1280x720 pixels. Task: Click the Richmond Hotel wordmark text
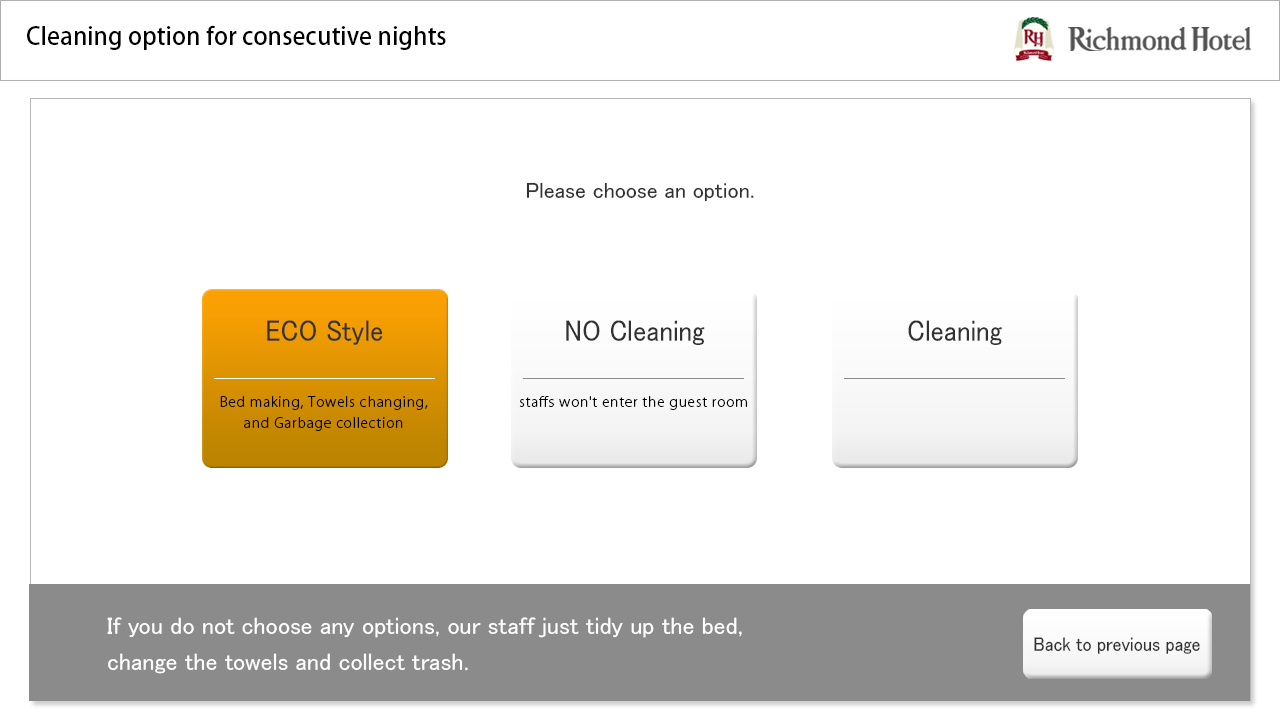pyautogui.click(x=1159, y=40)
